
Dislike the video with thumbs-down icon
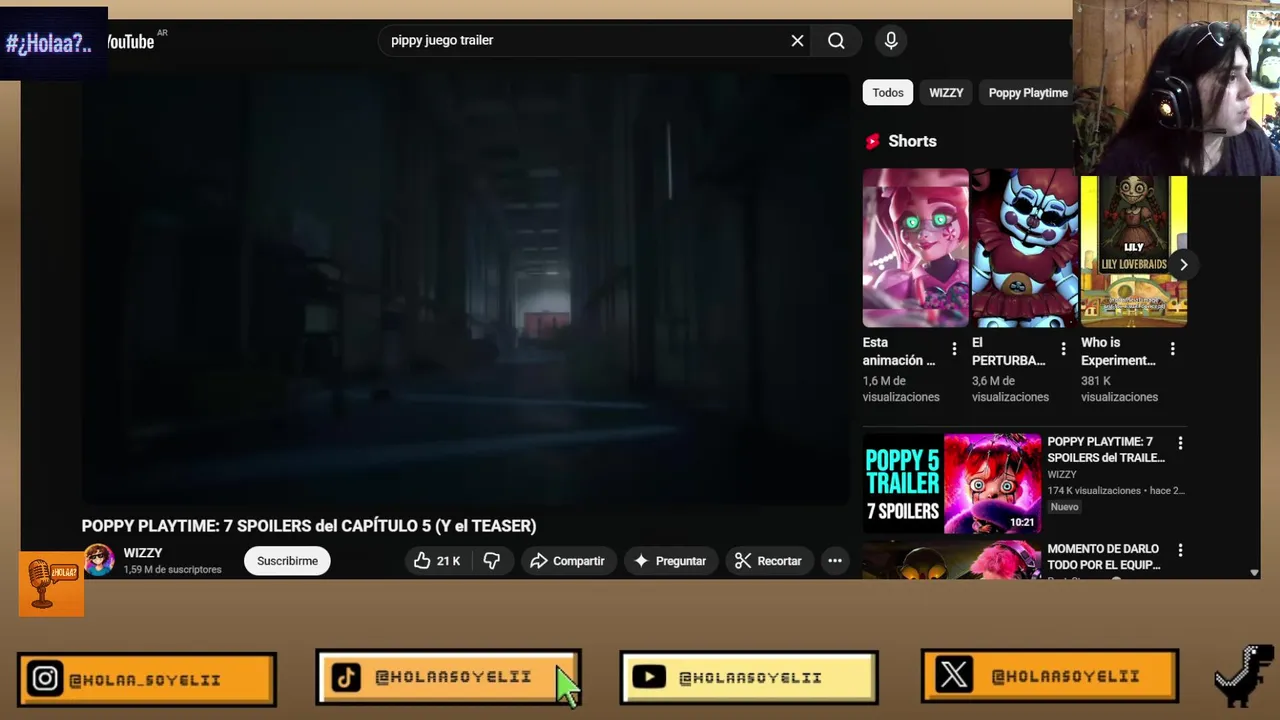492,561
